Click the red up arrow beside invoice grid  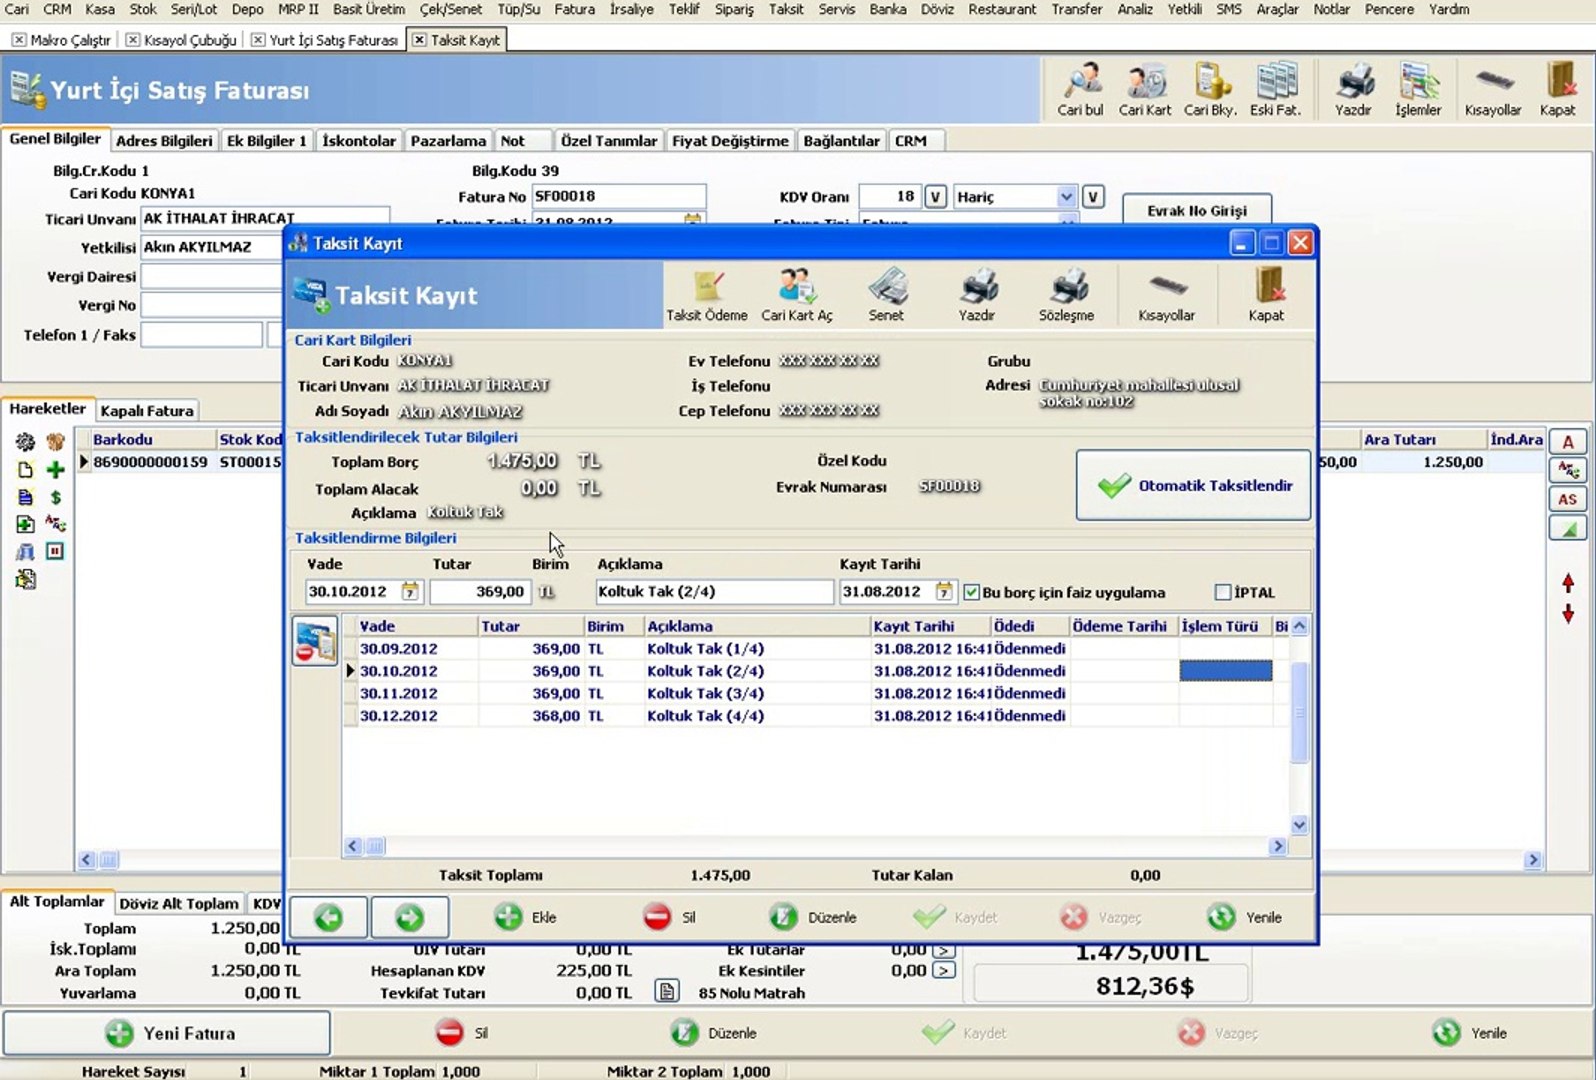1568,583
